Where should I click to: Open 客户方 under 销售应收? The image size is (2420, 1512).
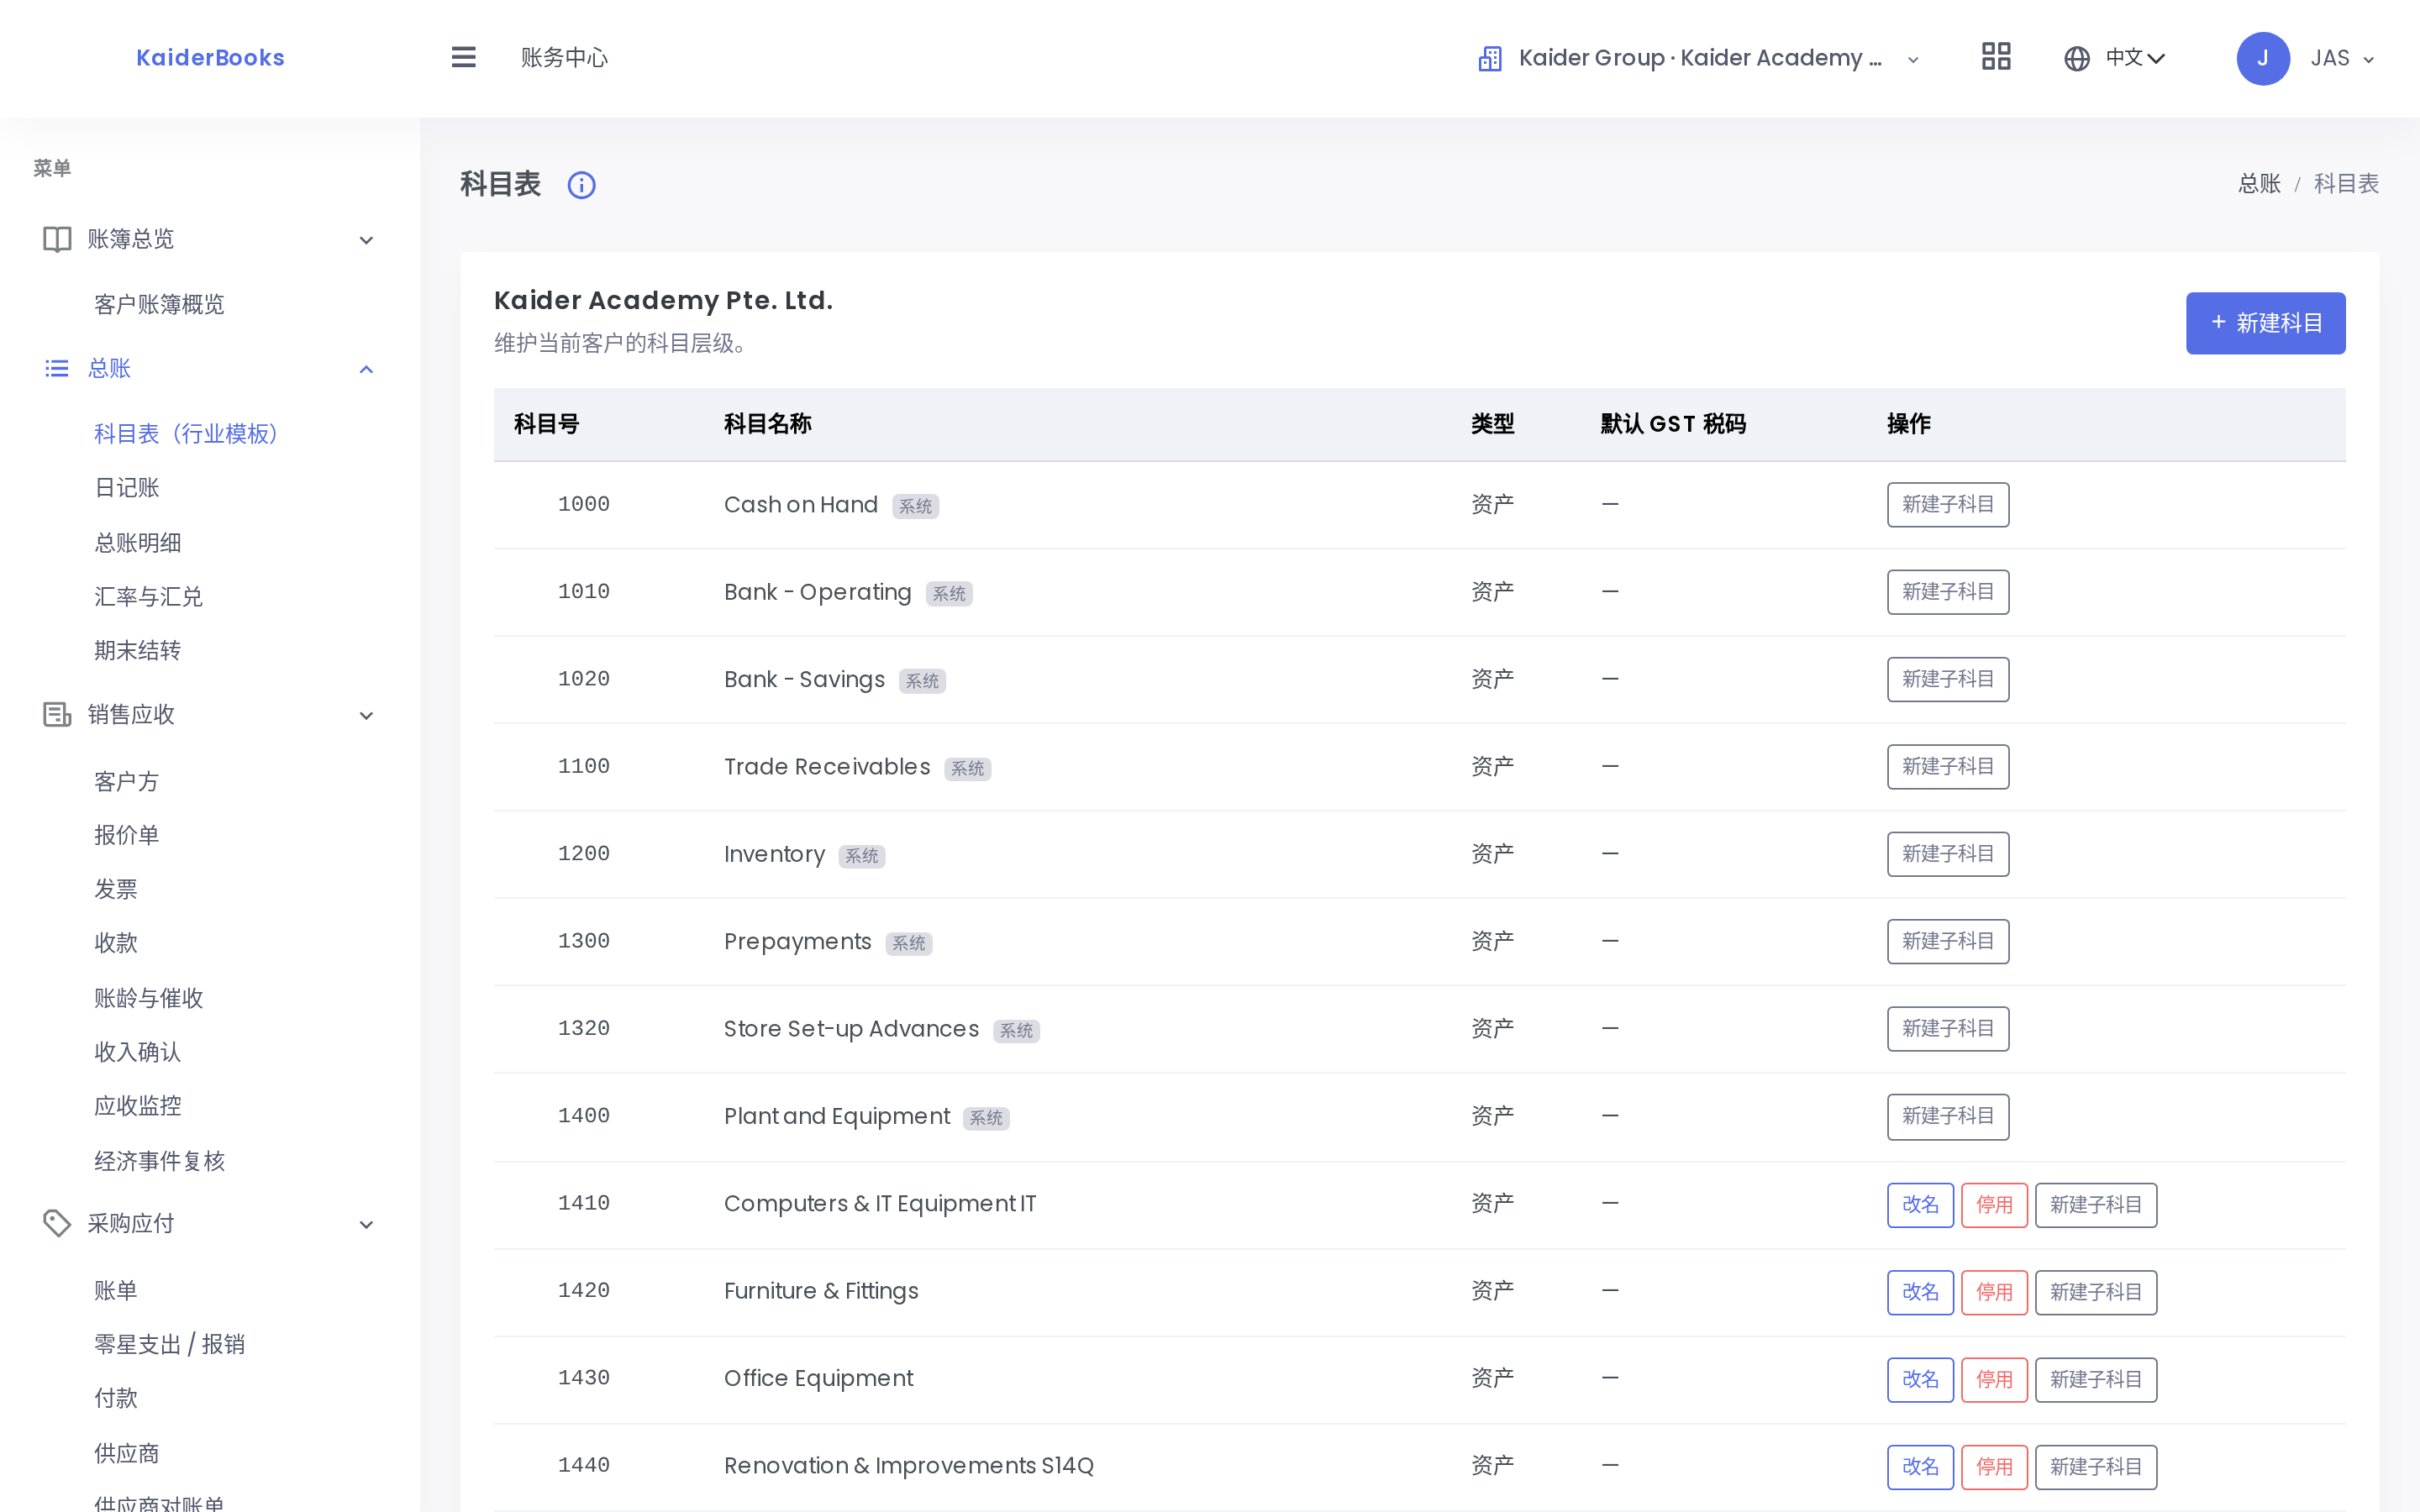(126, 781)
